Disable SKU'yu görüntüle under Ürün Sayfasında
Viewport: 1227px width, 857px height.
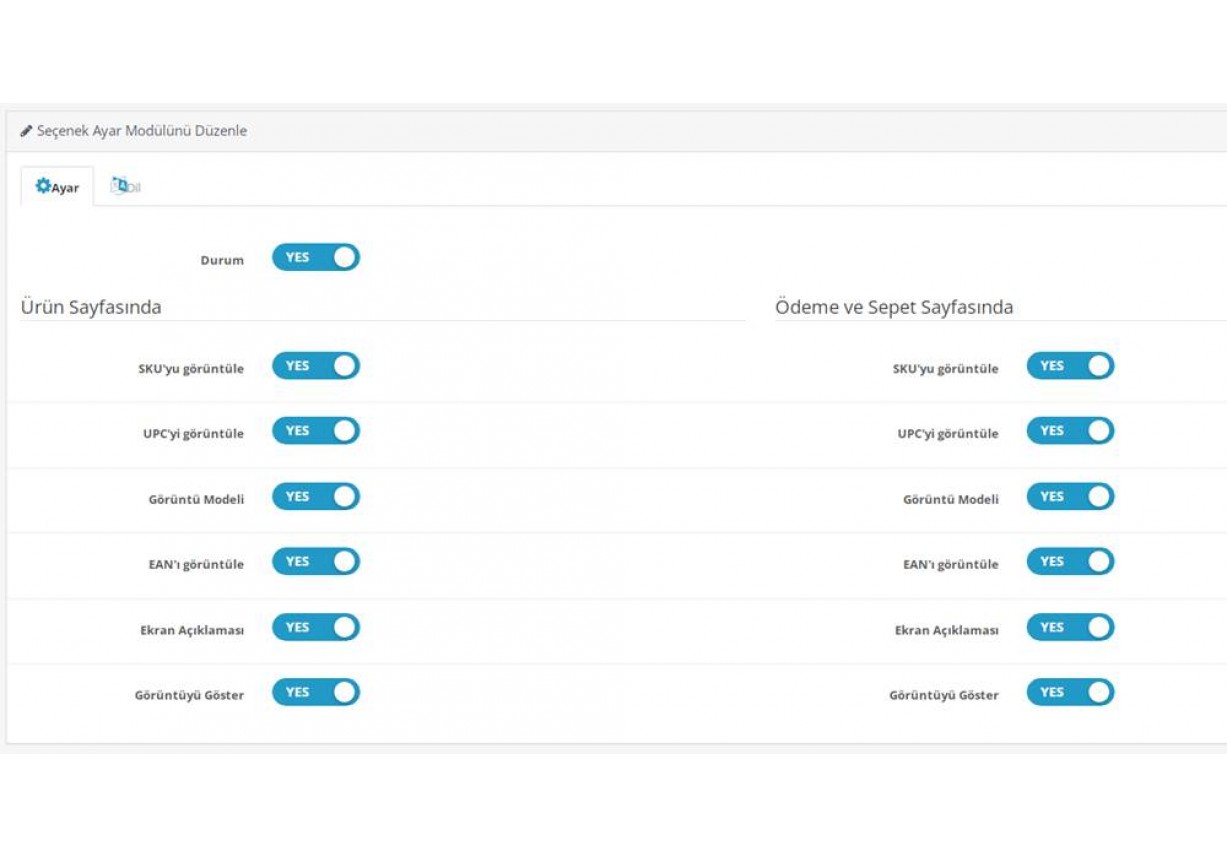click(x=315, y=366)
